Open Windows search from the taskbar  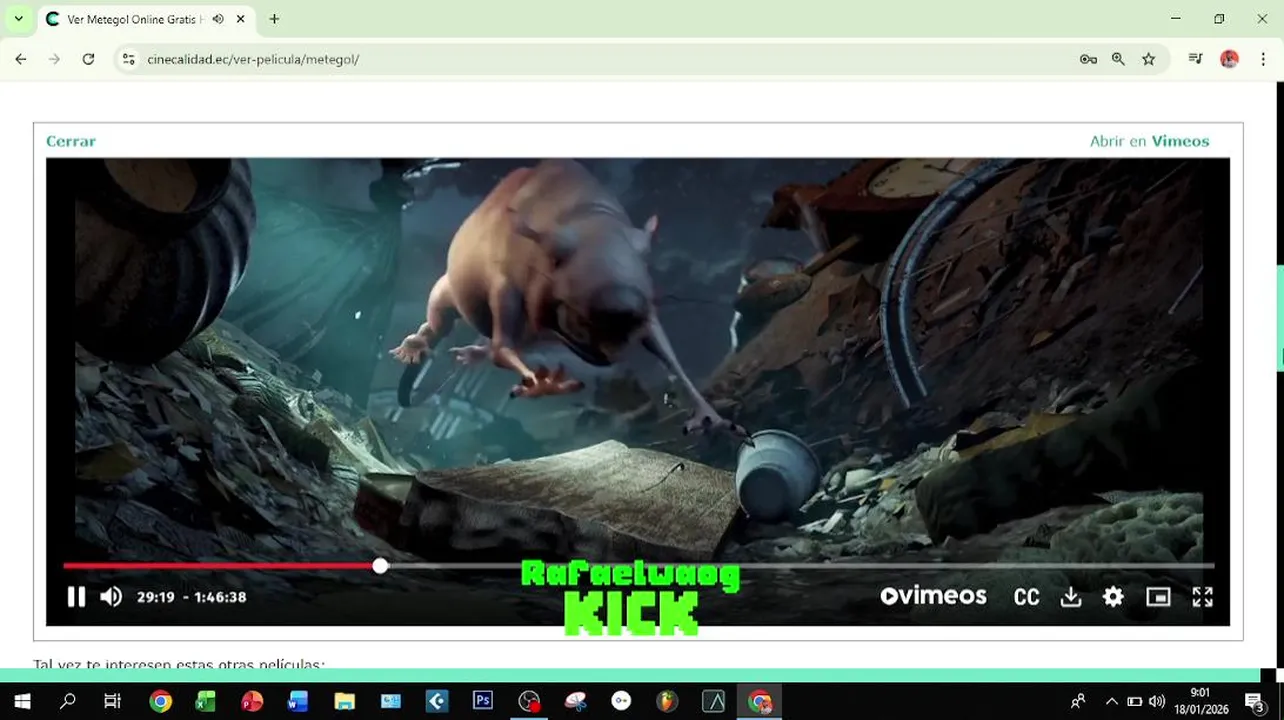pos(68,701)
